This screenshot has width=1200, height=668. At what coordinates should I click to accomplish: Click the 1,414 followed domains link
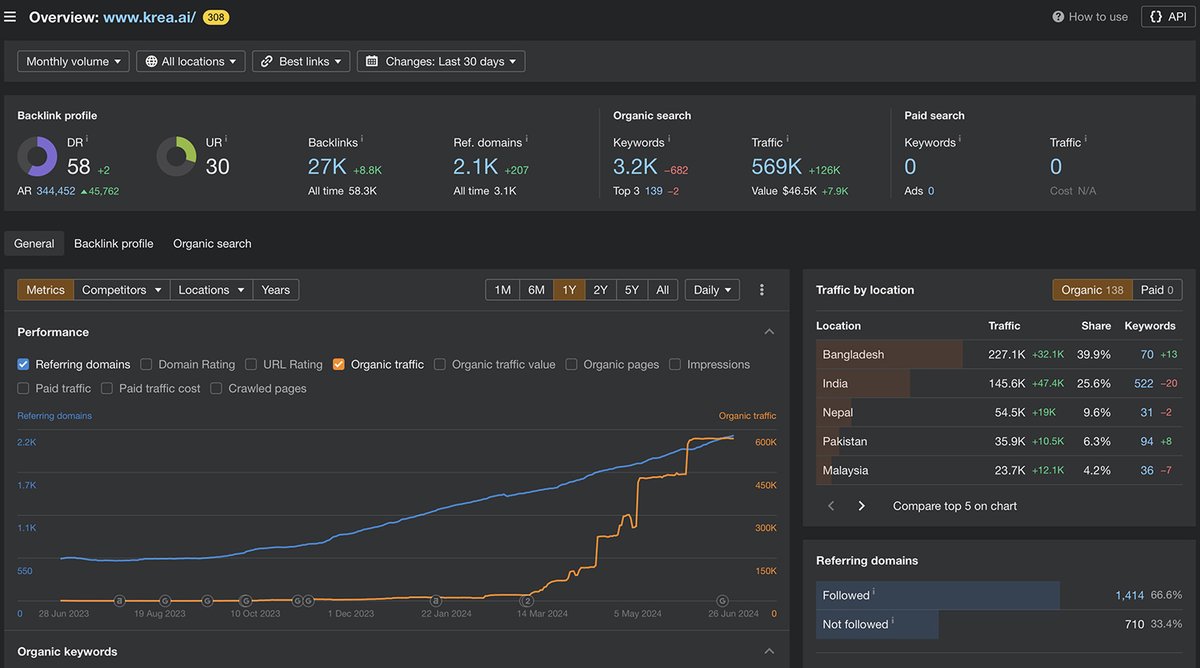point(1130,595)
